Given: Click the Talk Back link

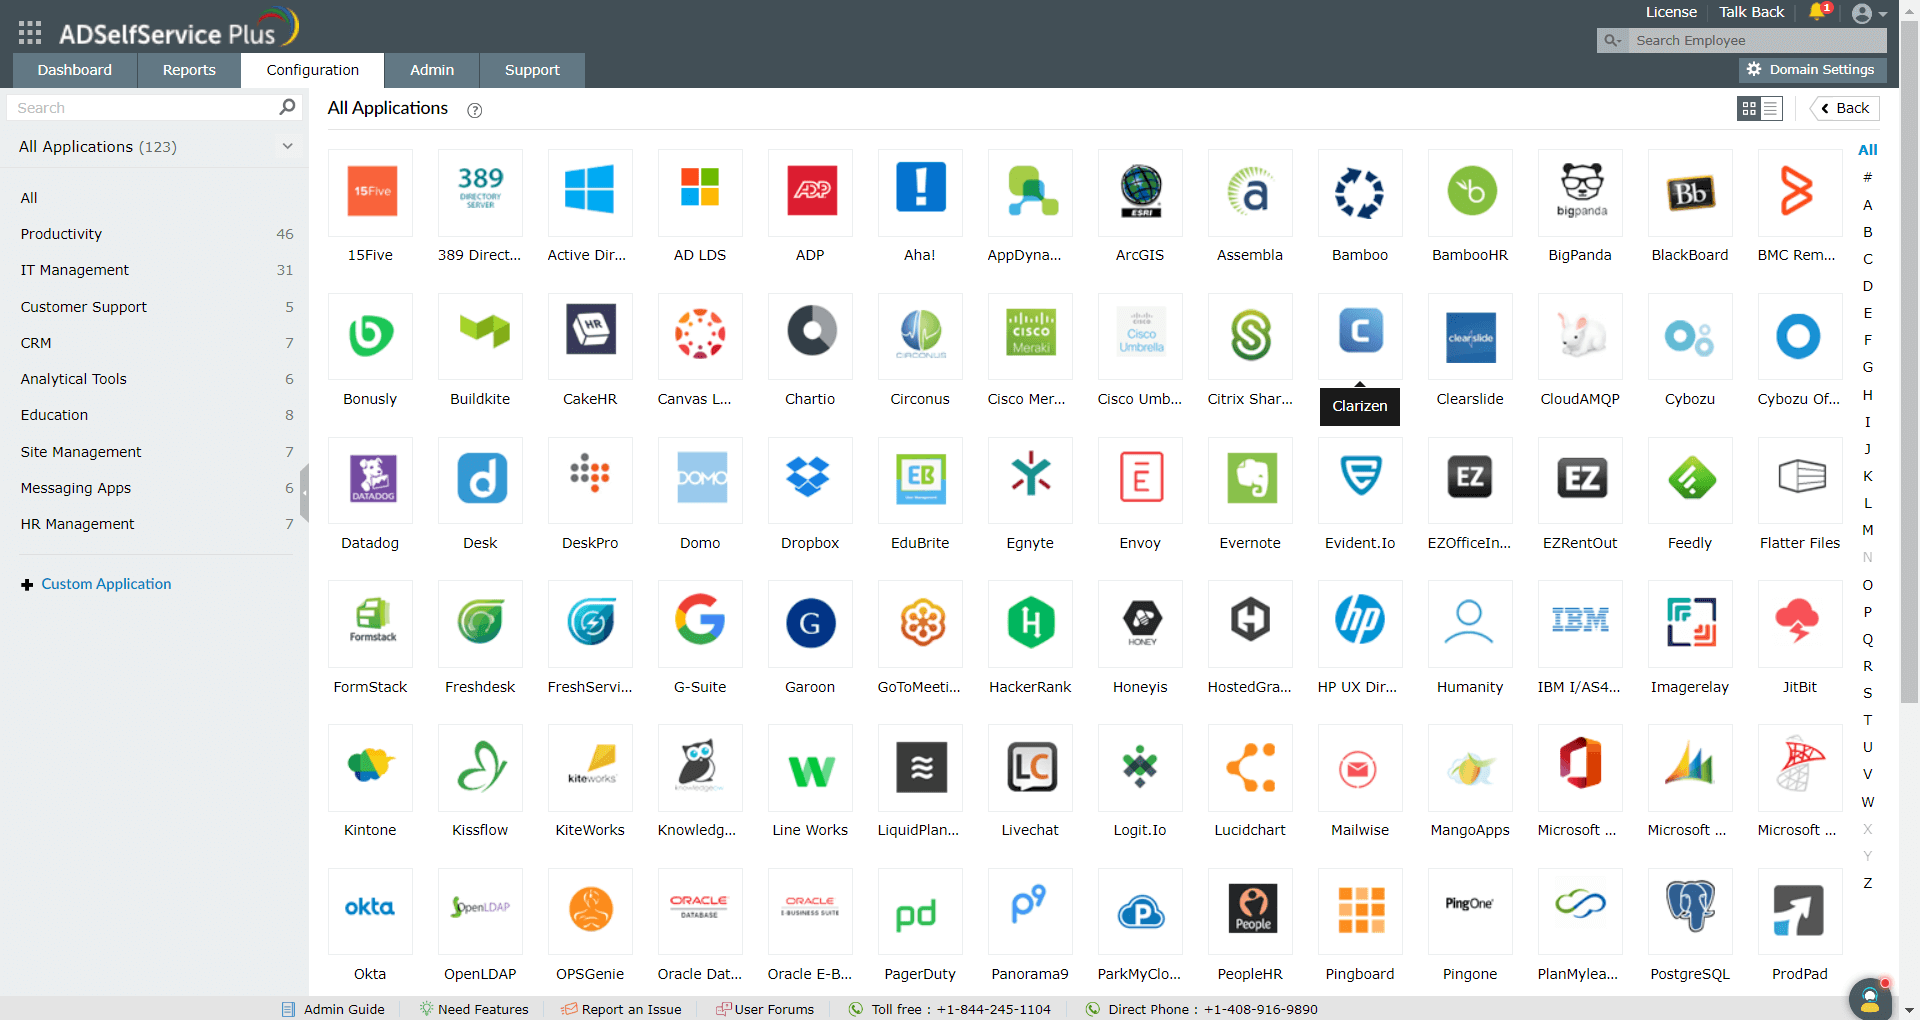Looking at the screenshot, I should [1751, 12].
